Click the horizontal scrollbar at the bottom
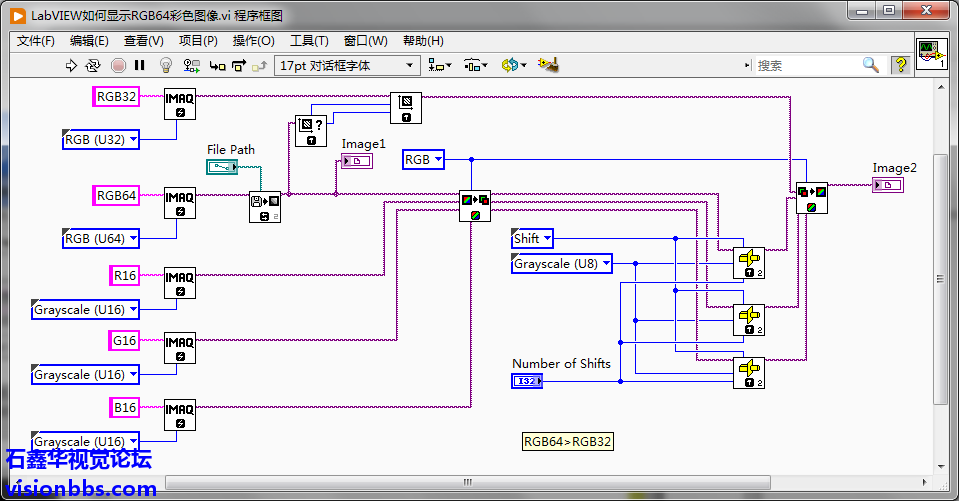 pos(468,482)
